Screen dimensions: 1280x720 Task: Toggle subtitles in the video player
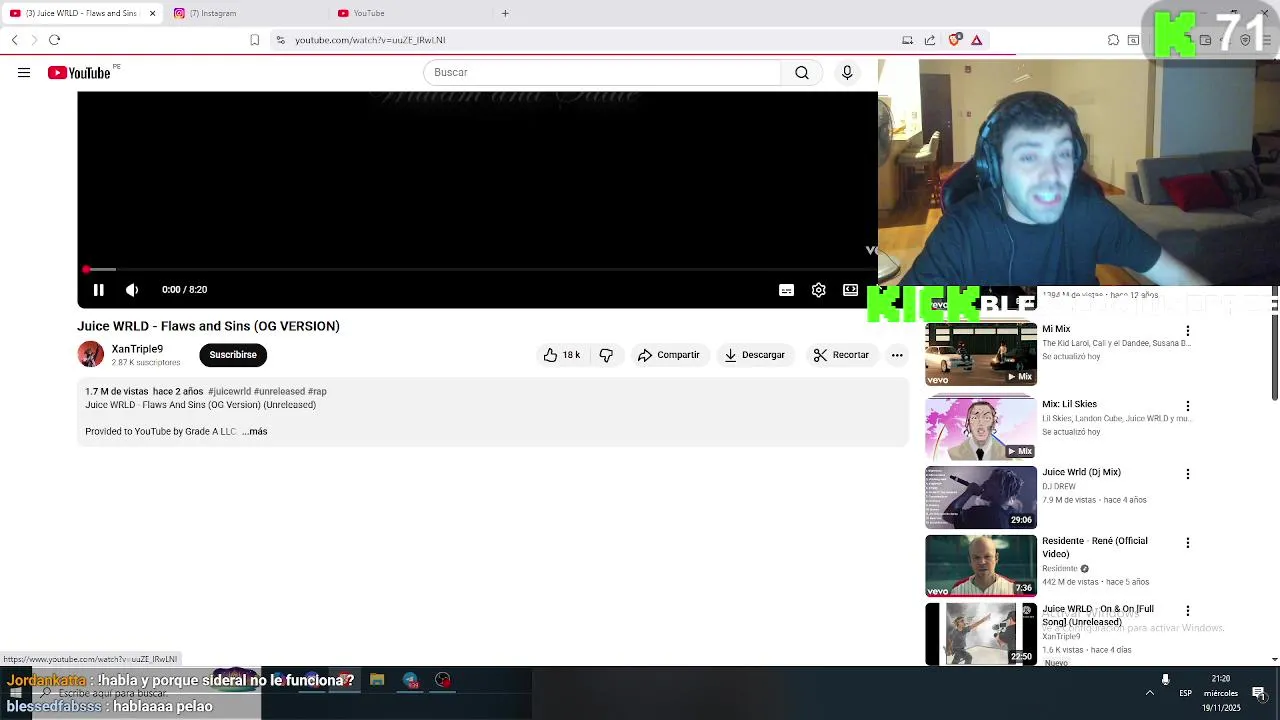[787, 290]
